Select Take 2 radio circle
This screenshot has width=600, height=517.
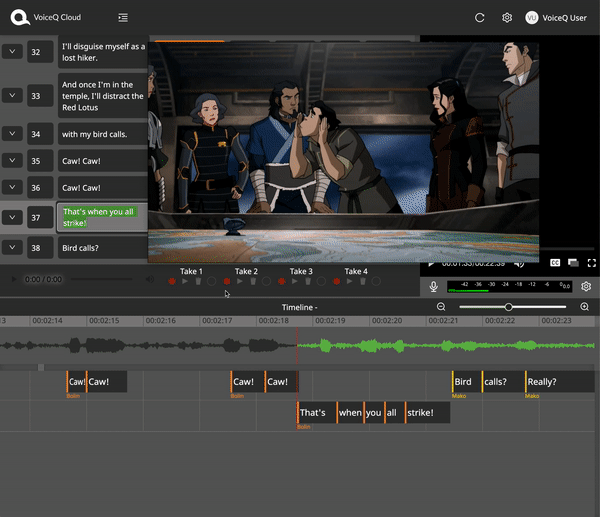coord(266,281)
